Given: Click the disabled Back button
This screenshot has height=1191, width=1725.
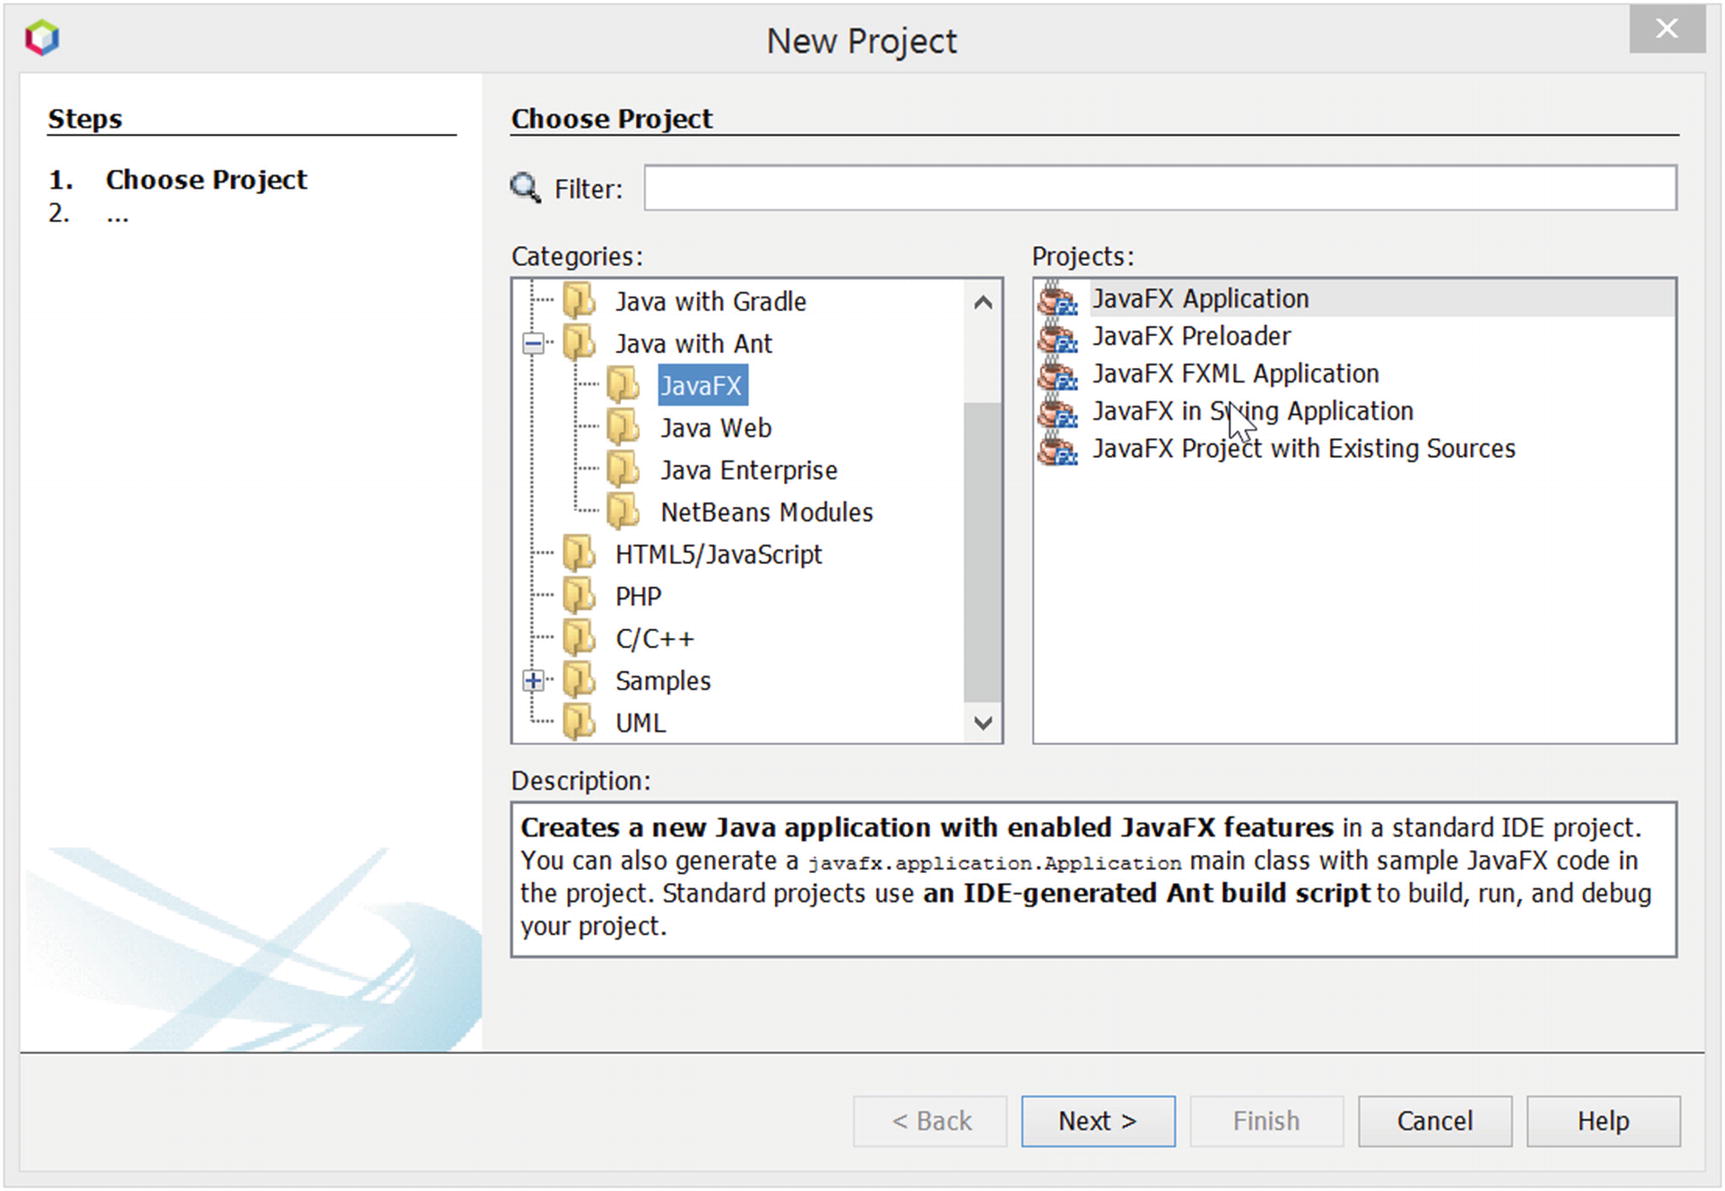Looking at the screenshot, I should point(930,1121).
